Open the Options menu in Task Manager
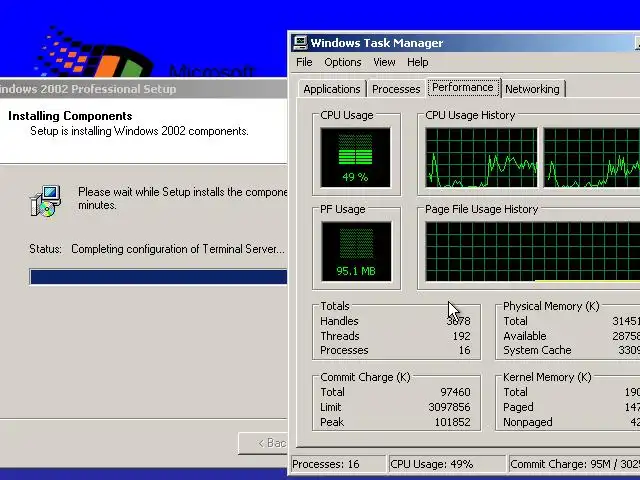 (343, 62)
